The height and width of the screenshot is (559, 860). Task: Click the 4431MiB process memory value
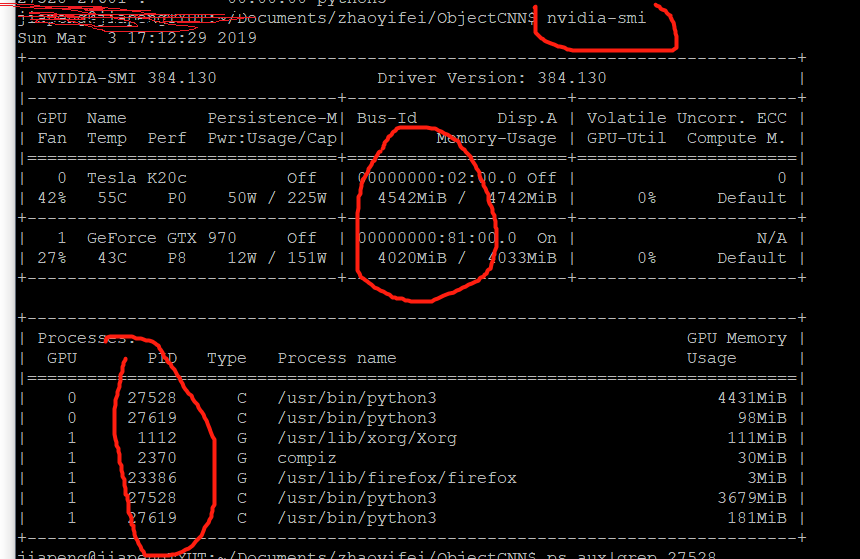click(x=752, y=398)
